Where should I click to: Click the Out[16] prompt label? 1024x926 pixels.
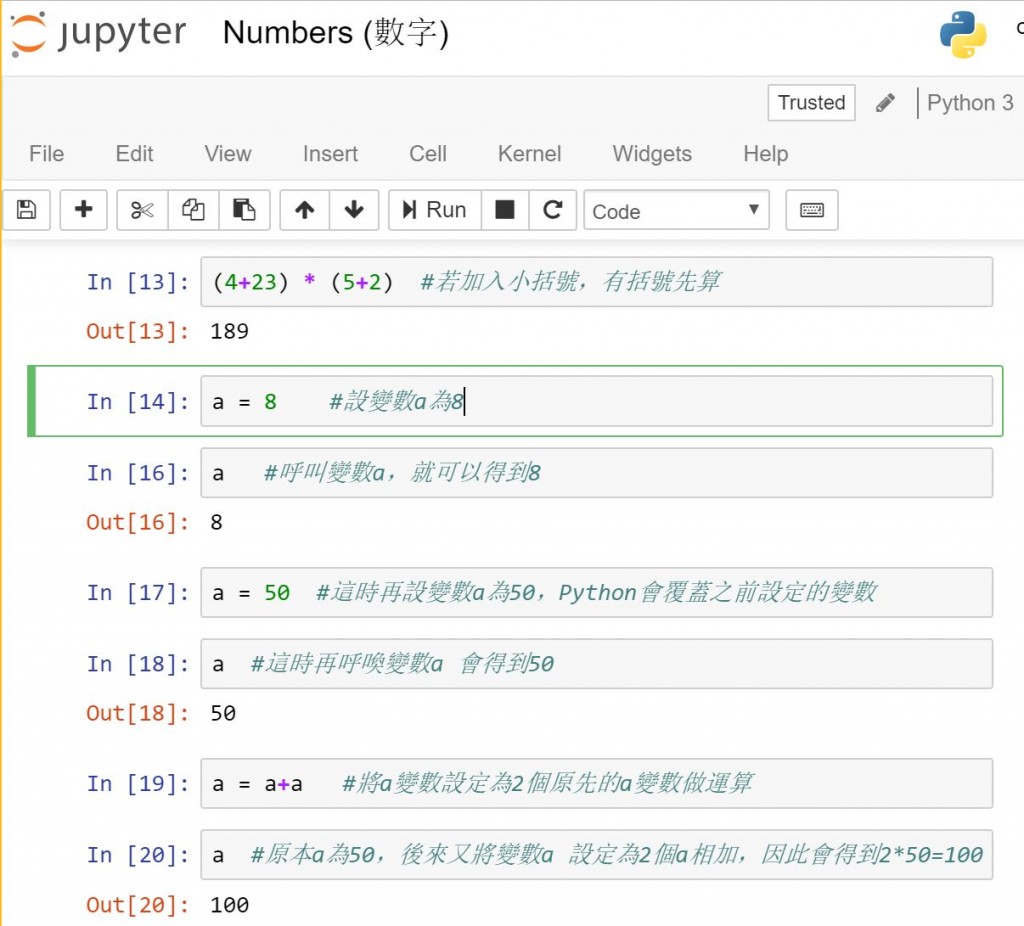coord(138,522)
